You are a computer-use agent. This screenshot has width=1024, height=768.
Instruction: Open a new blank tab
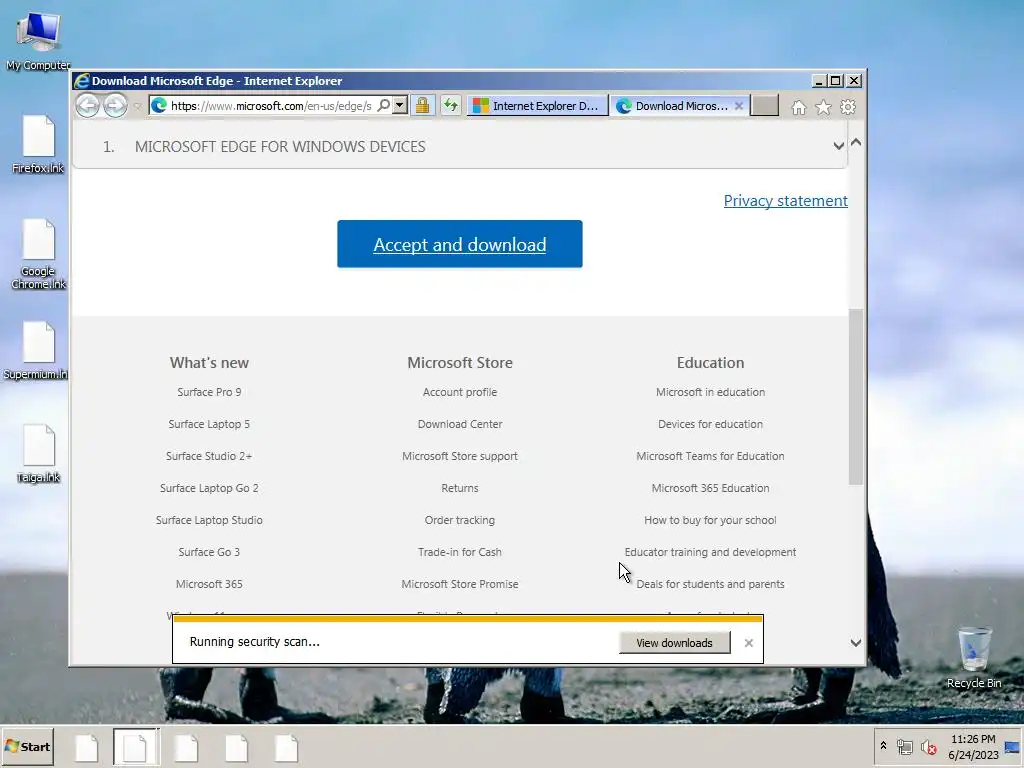764,106
